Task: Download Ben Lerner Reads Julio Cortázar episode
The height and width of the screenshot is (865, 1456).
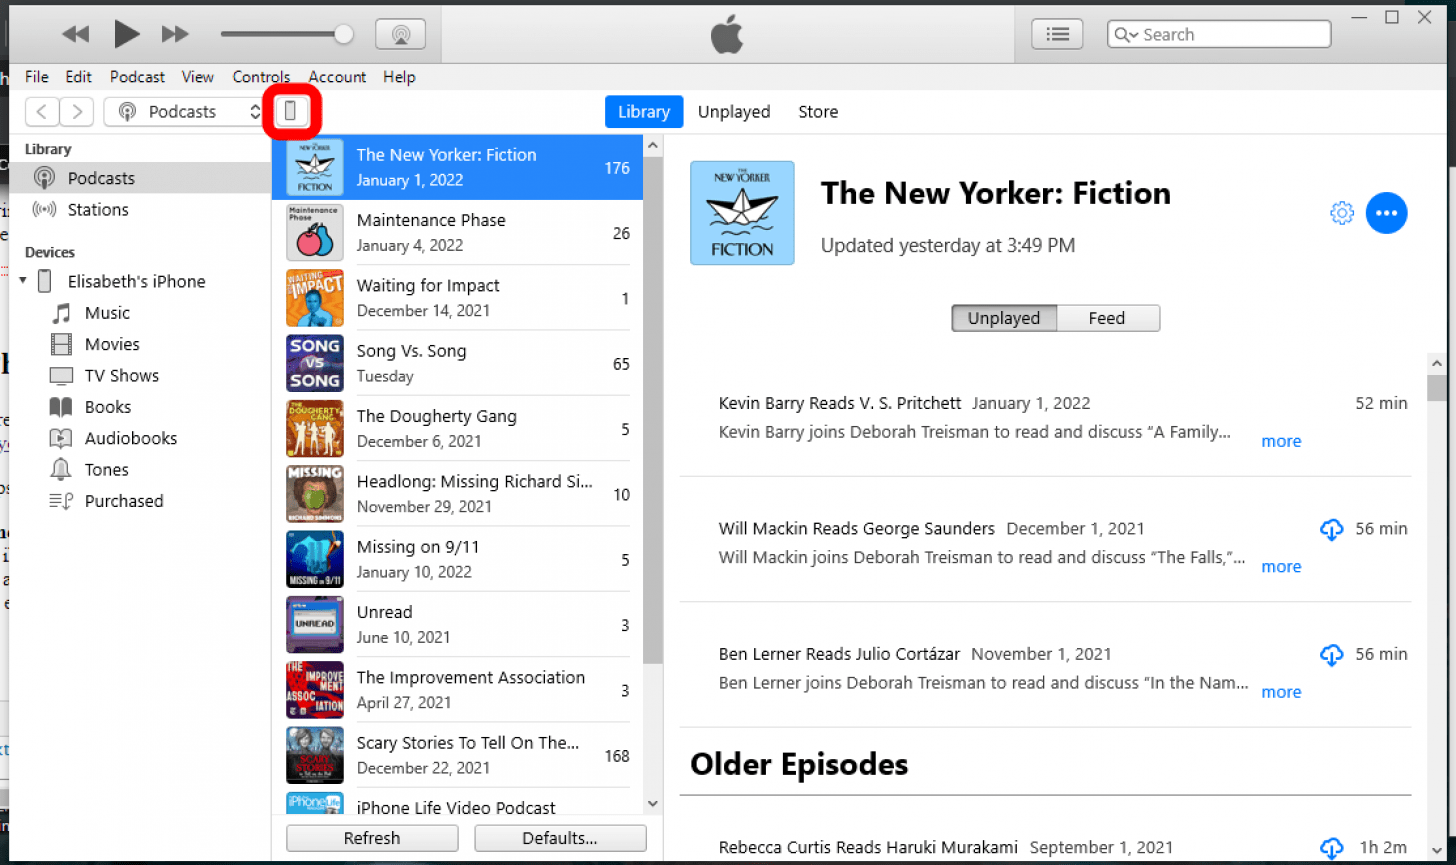Action: point(1331,655)
